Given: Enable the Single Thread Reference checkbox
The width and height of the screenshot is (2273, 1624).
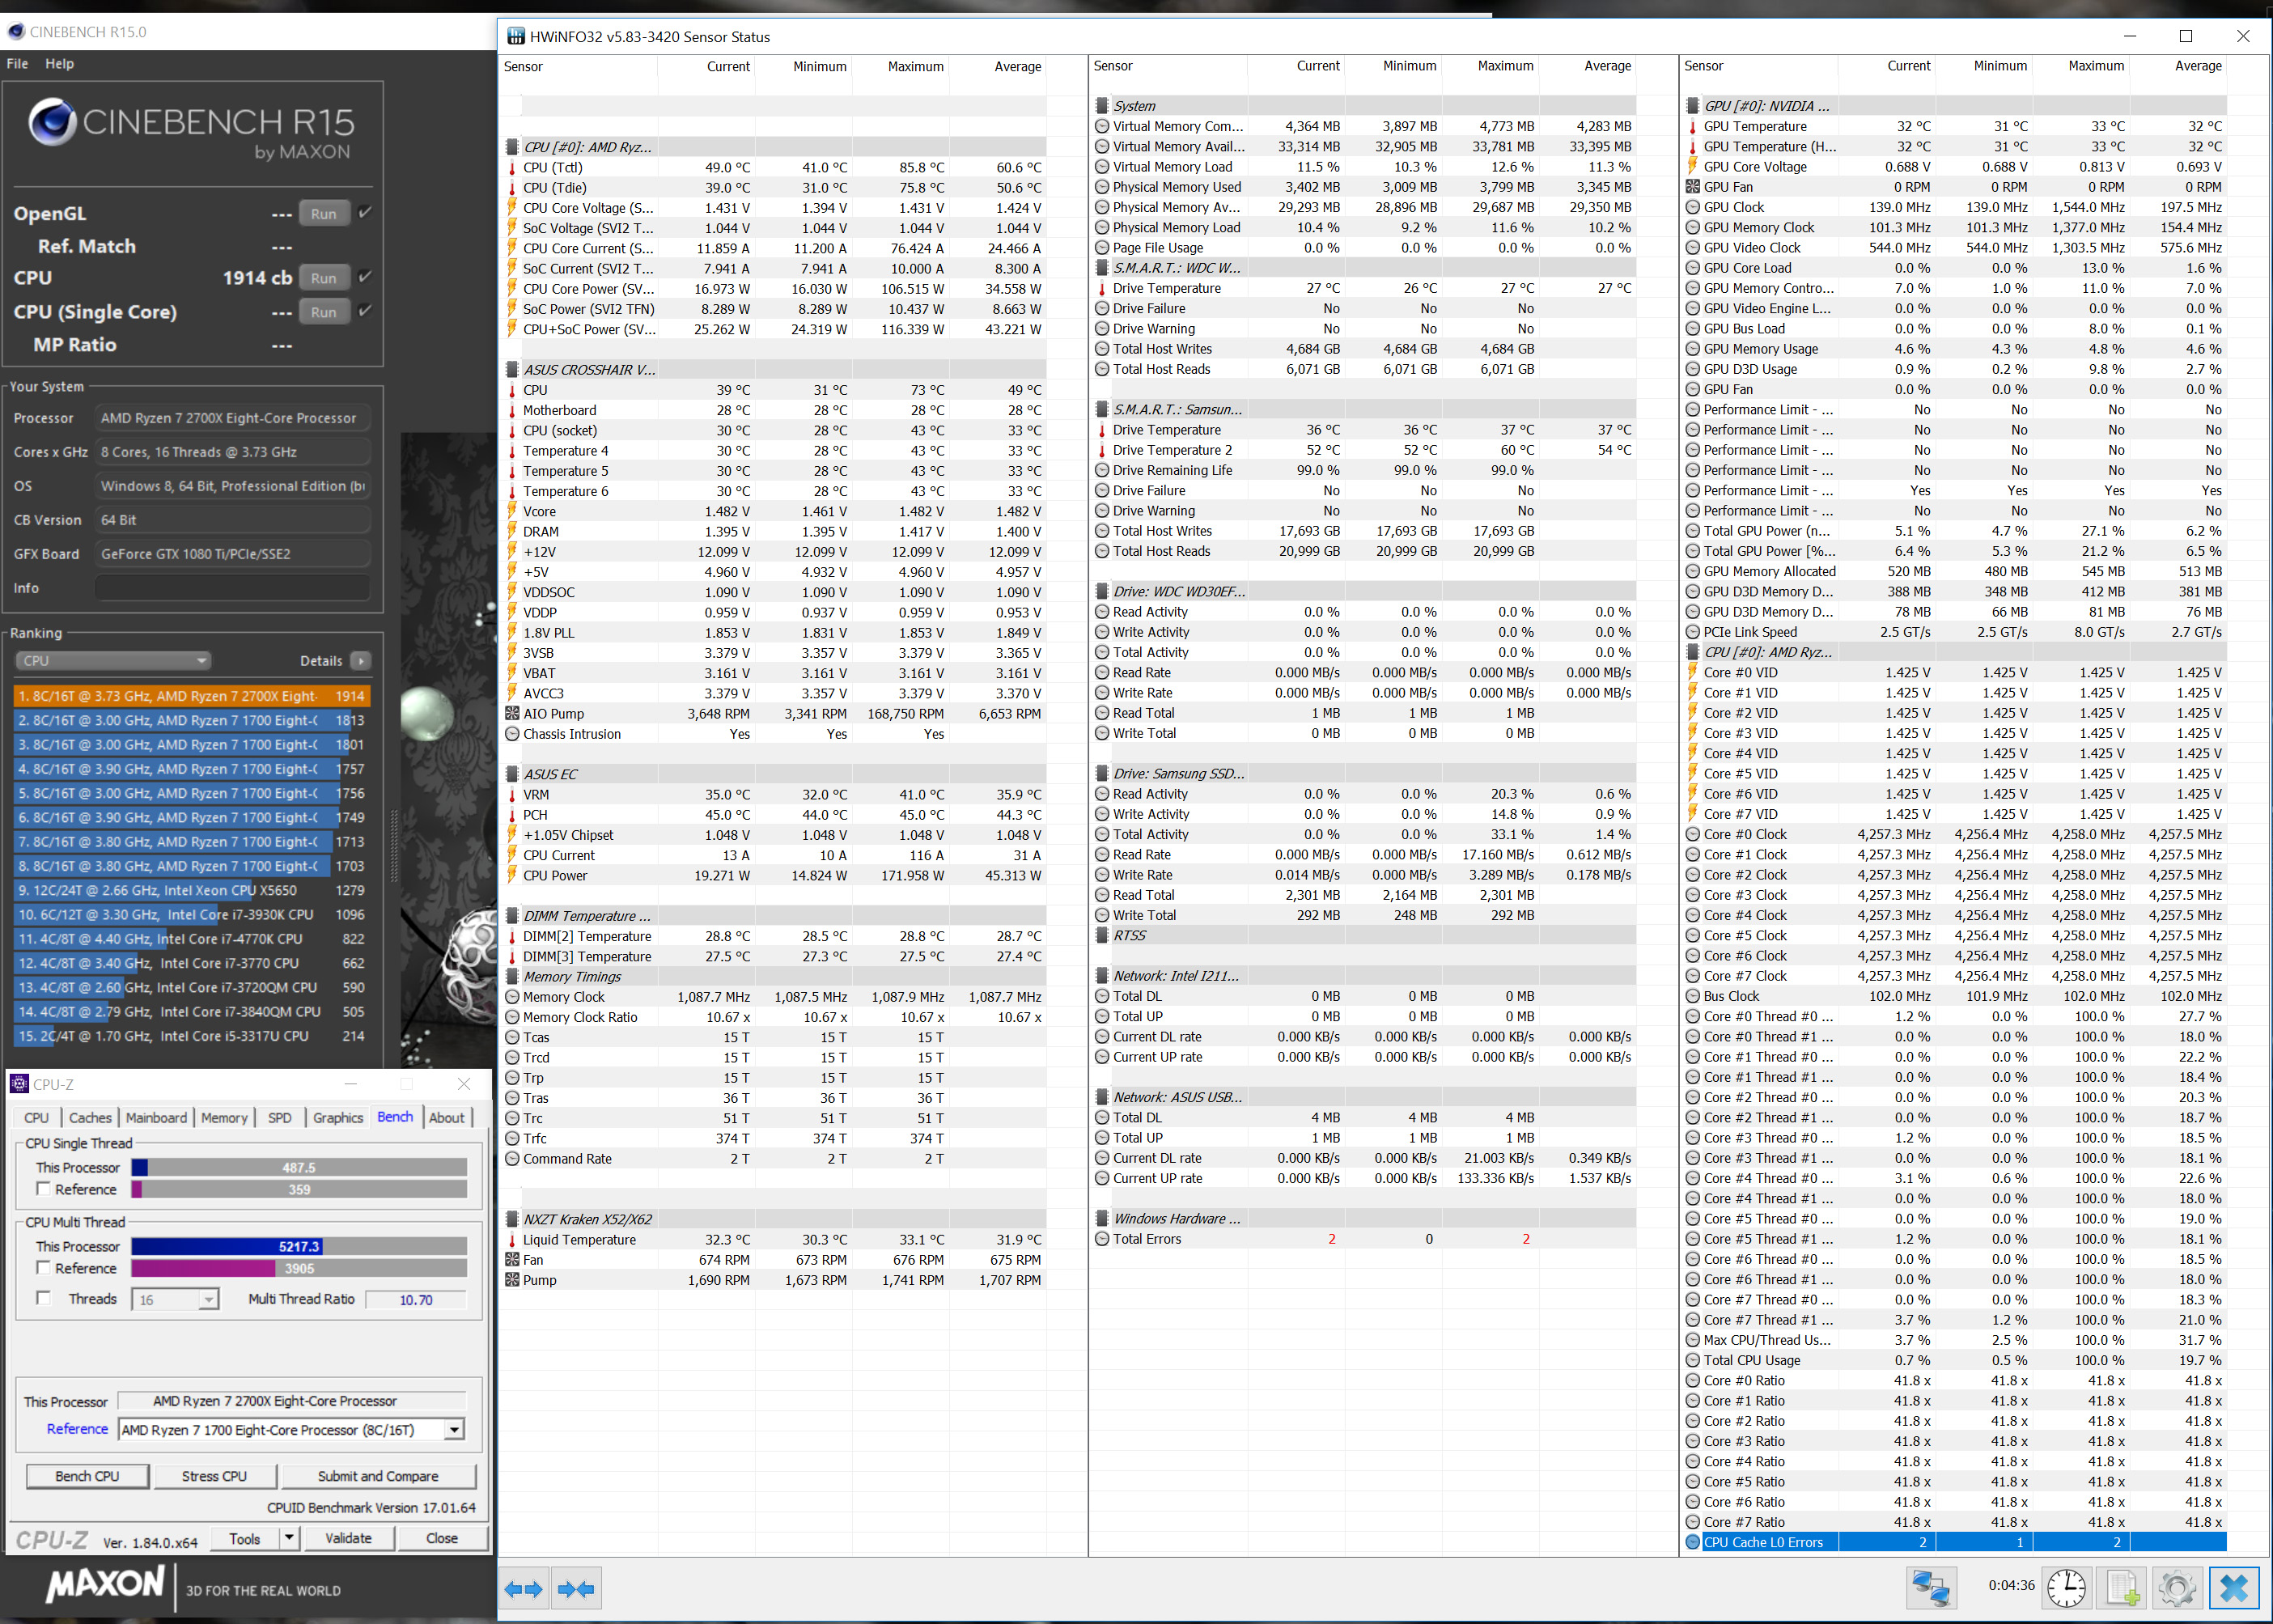Looking at the screenshot, I should (x=43, y=1189).
